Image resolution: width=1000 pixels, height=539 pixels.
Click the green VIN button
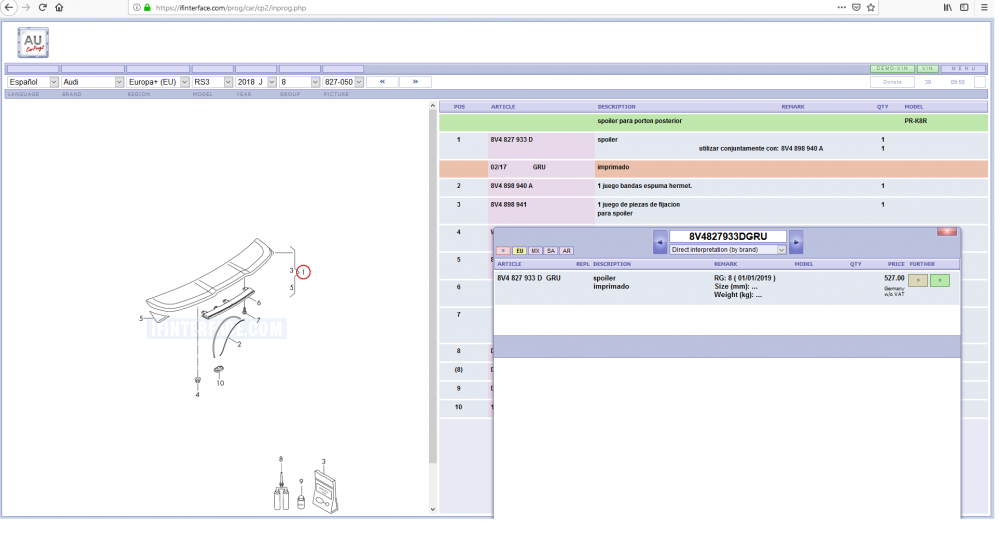coord(927,68)
